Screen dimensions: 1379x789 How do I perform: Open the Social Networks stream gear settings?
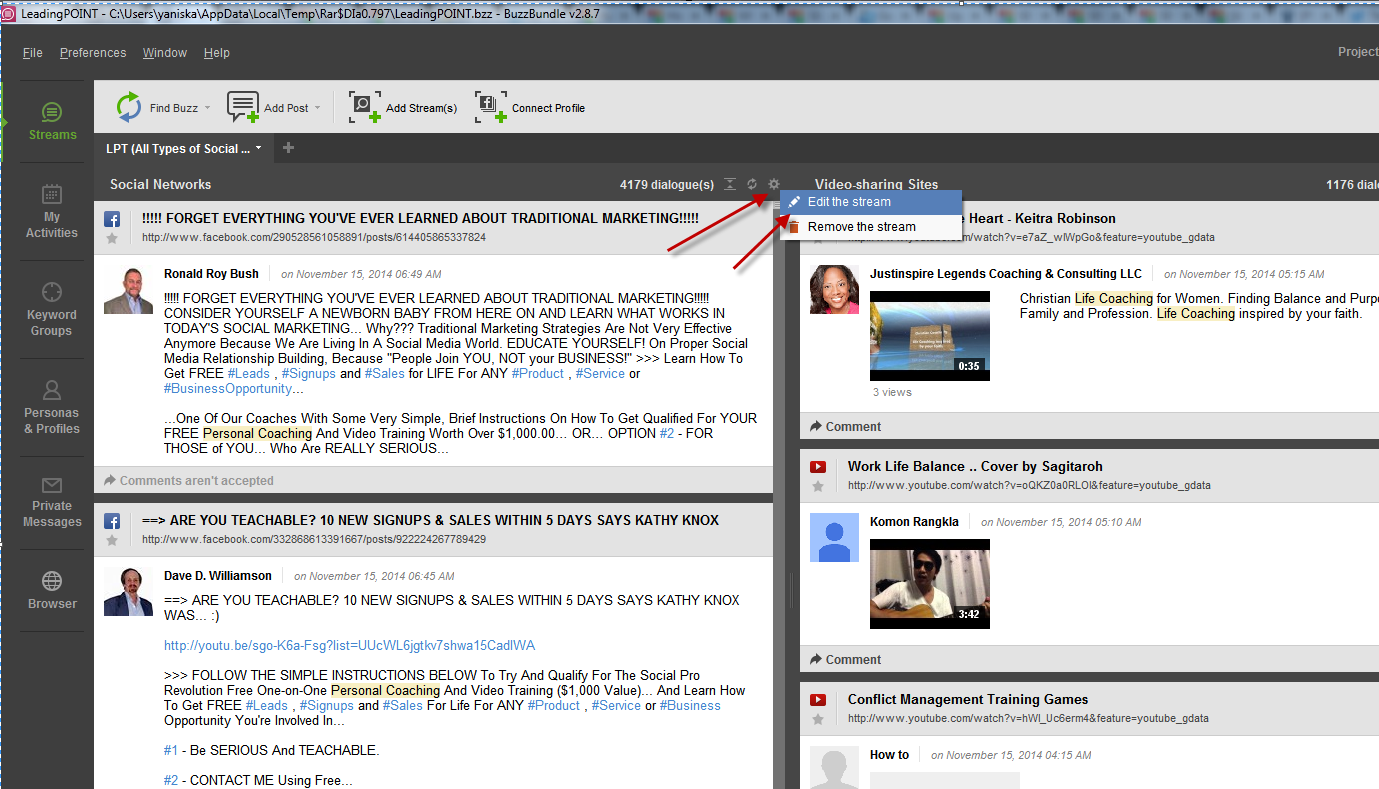[x=773, y=184]
